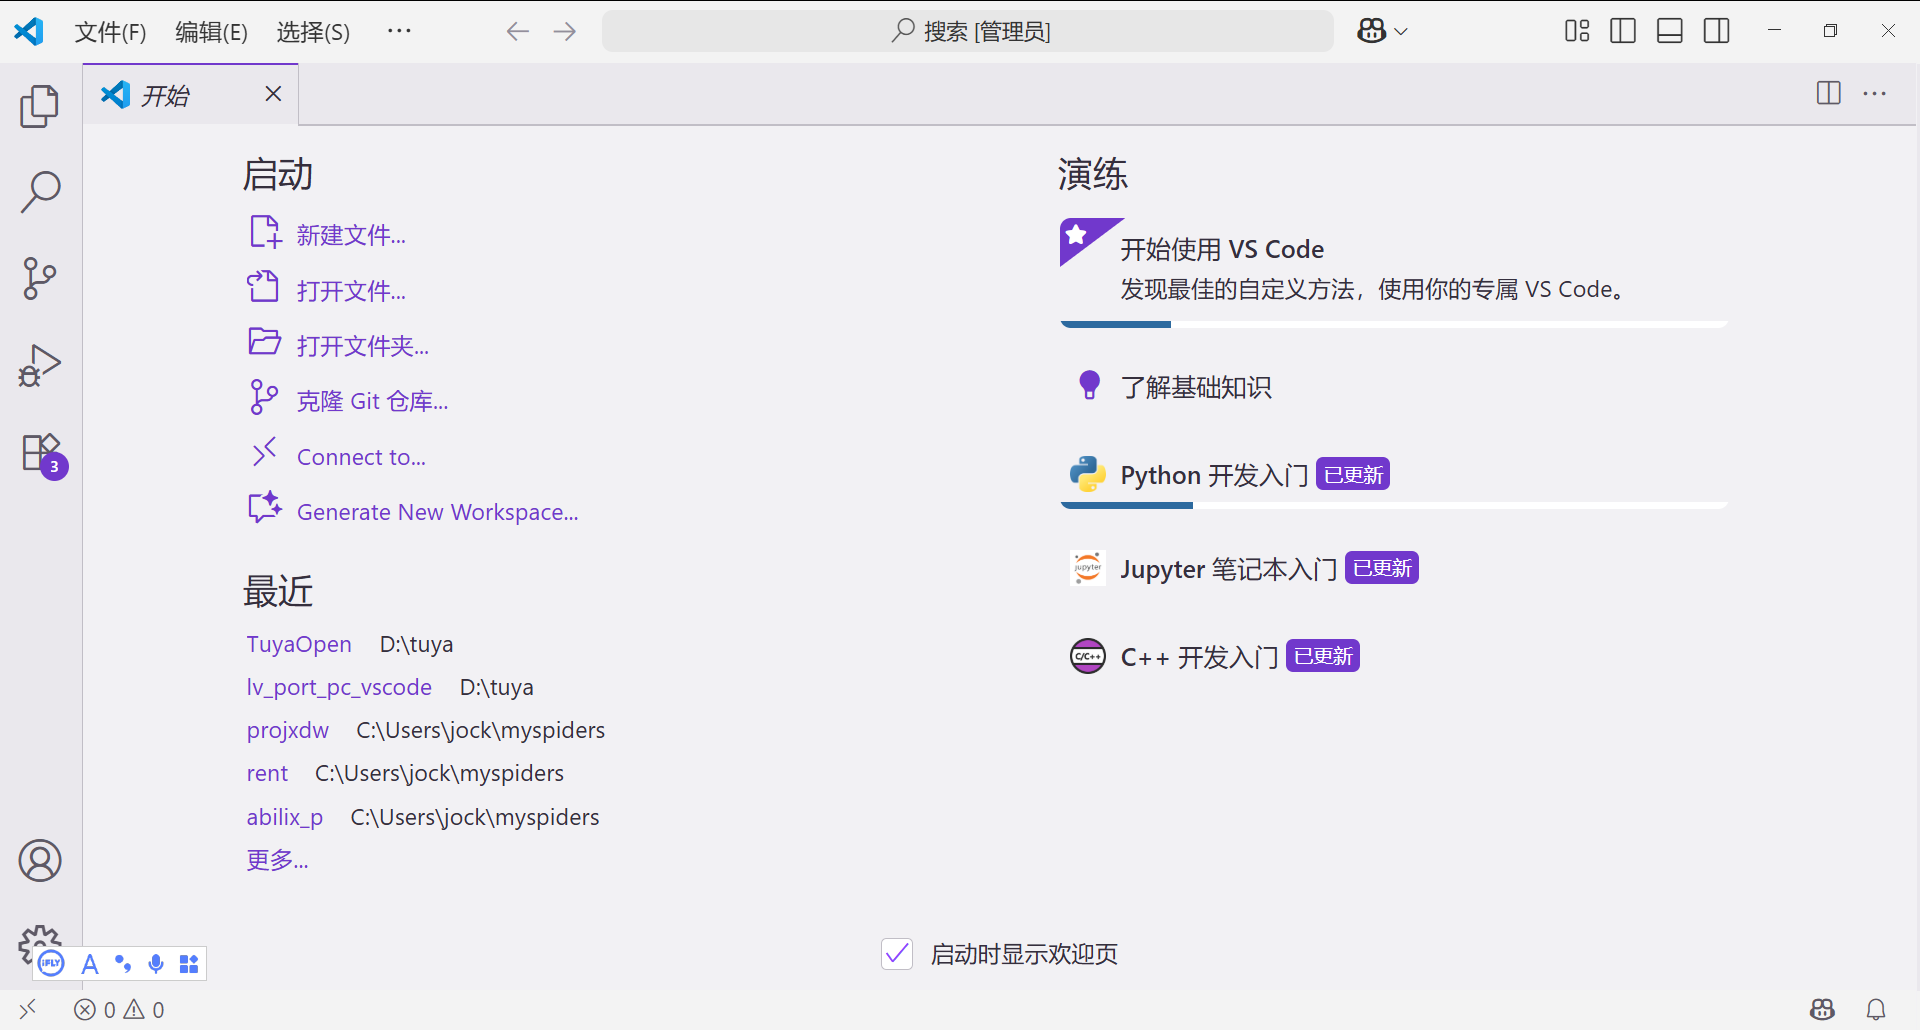Open the Source Control view
Screen dimensions: 1920x1030
[40, 278]
